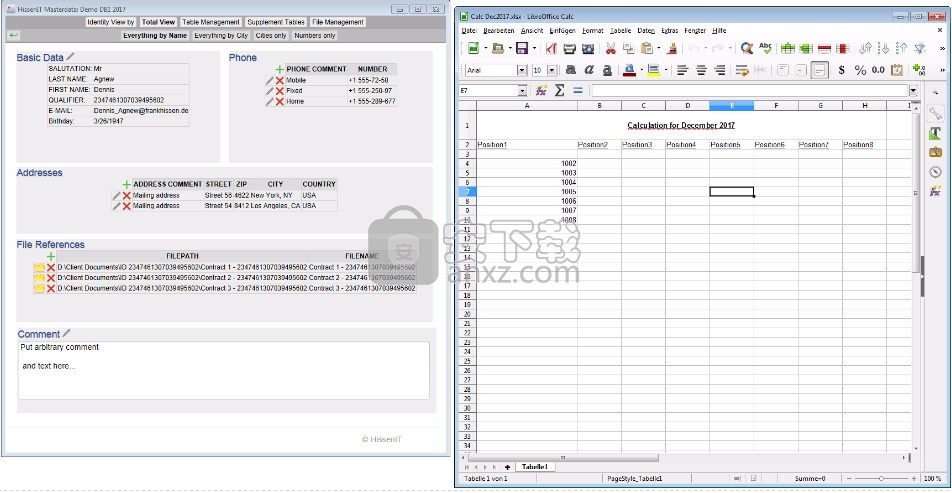Delete the Fixed phone entry
Image resolution: width=952 pixels, height=493 pixels.
click(280, 90)
